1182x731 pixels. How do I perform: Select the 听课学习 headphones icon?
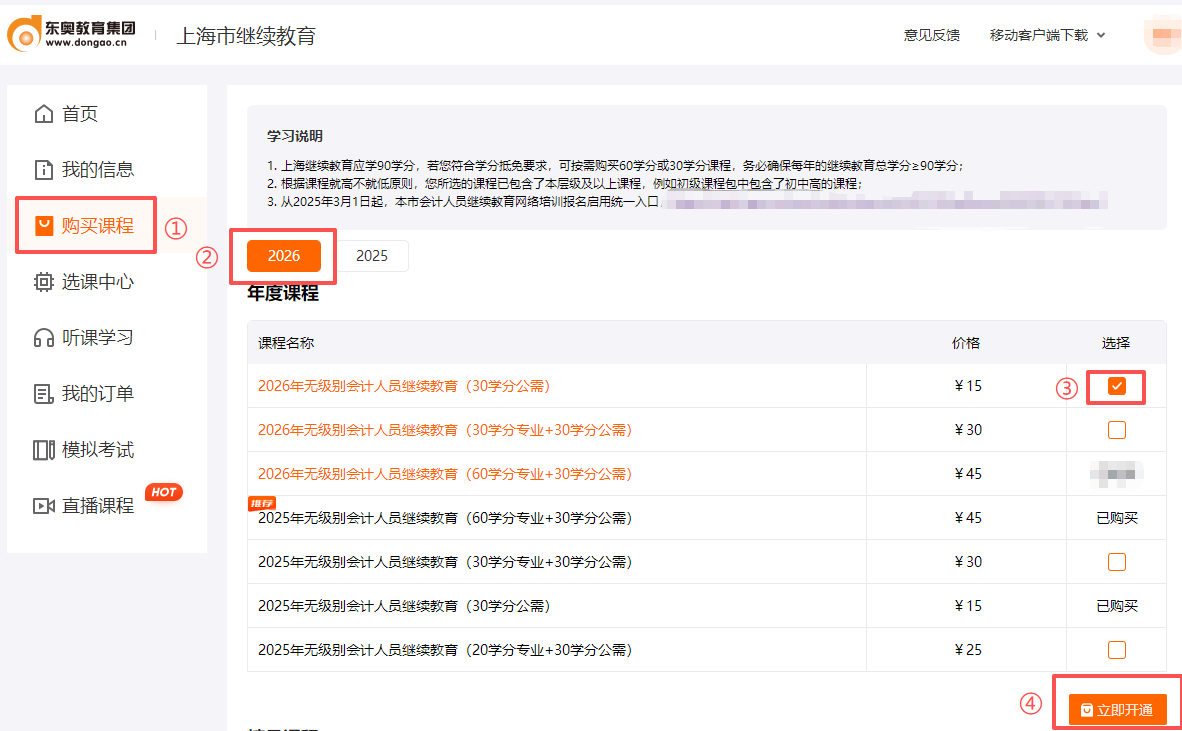pos(45,337)
